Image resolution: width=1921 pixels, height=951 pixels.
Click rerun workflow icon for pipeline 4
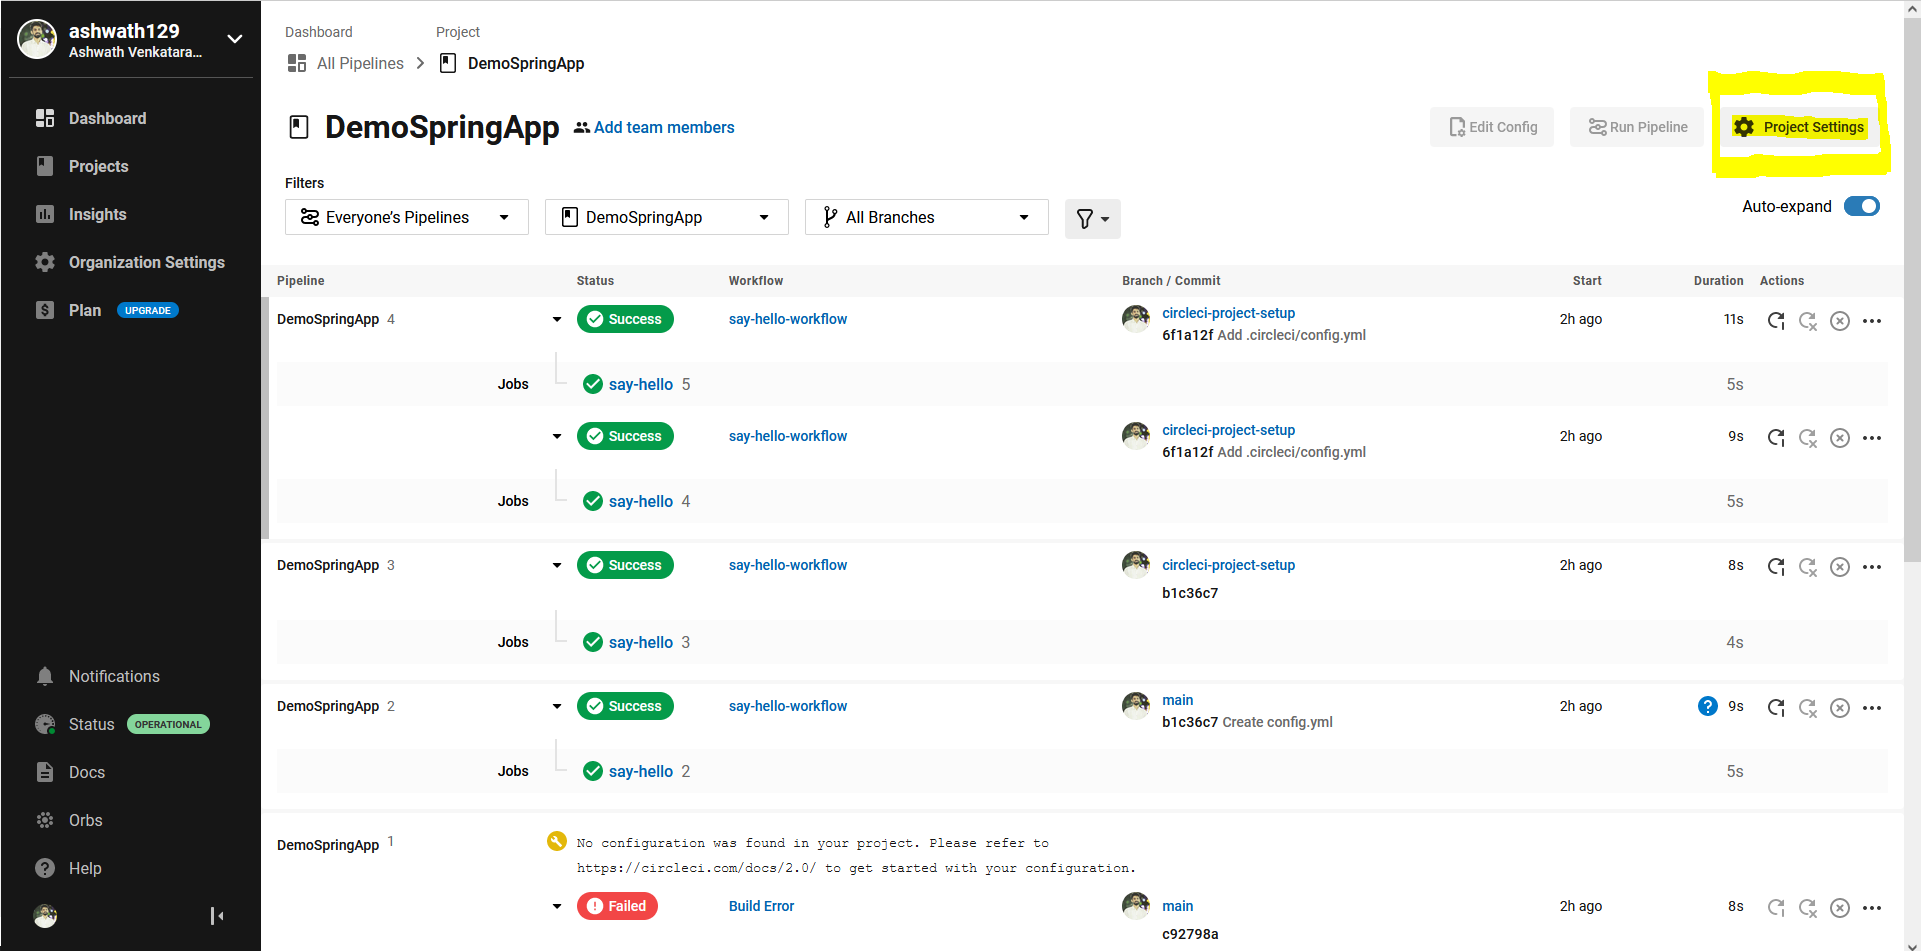(x=1776, y=321)
